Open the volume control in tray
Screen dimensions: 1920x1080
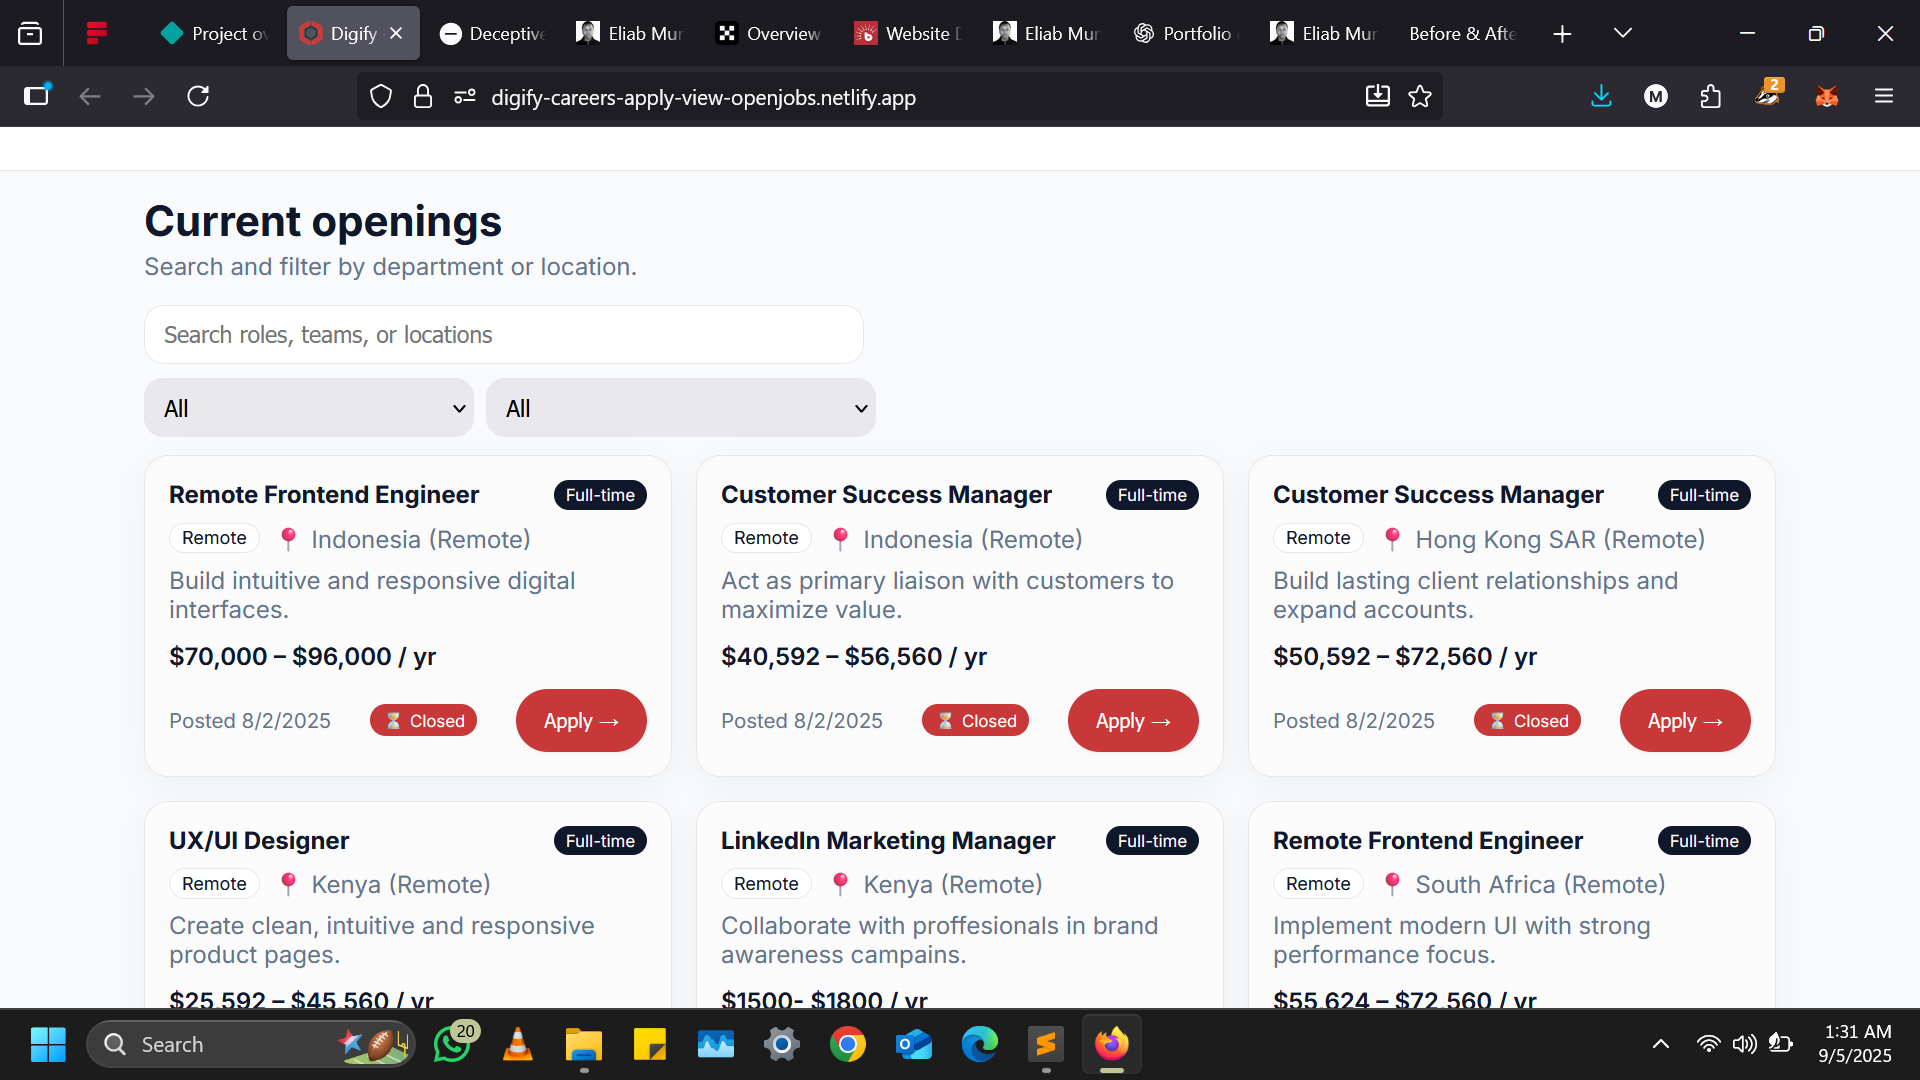1745,1044
